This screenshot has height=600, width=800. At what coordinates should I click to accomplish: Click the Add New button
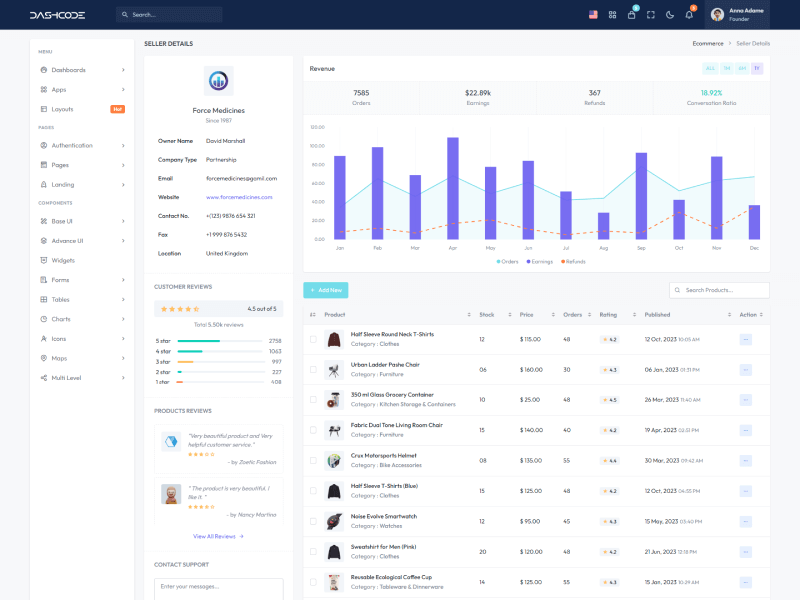tap(326, 290)
